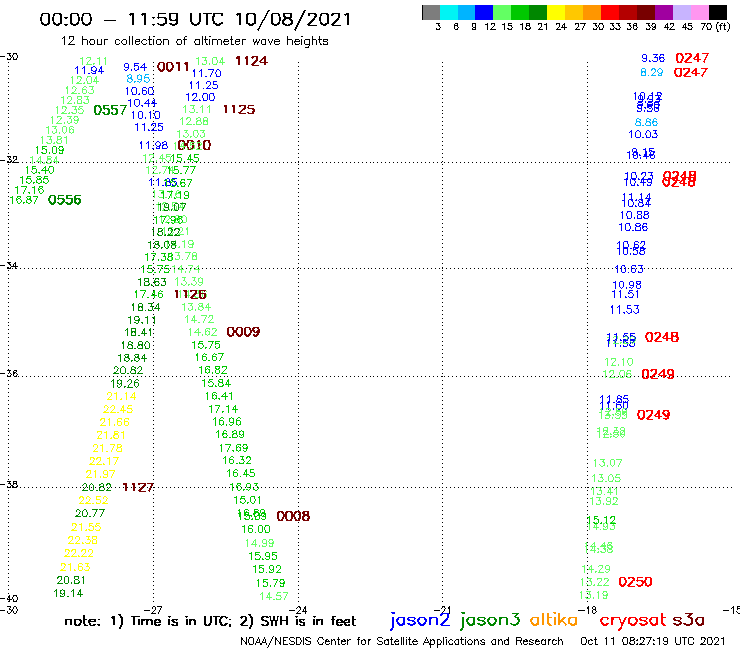Click the '1127' time label
The height and width of the screenshot is (650, 740).
pos(138,487)
